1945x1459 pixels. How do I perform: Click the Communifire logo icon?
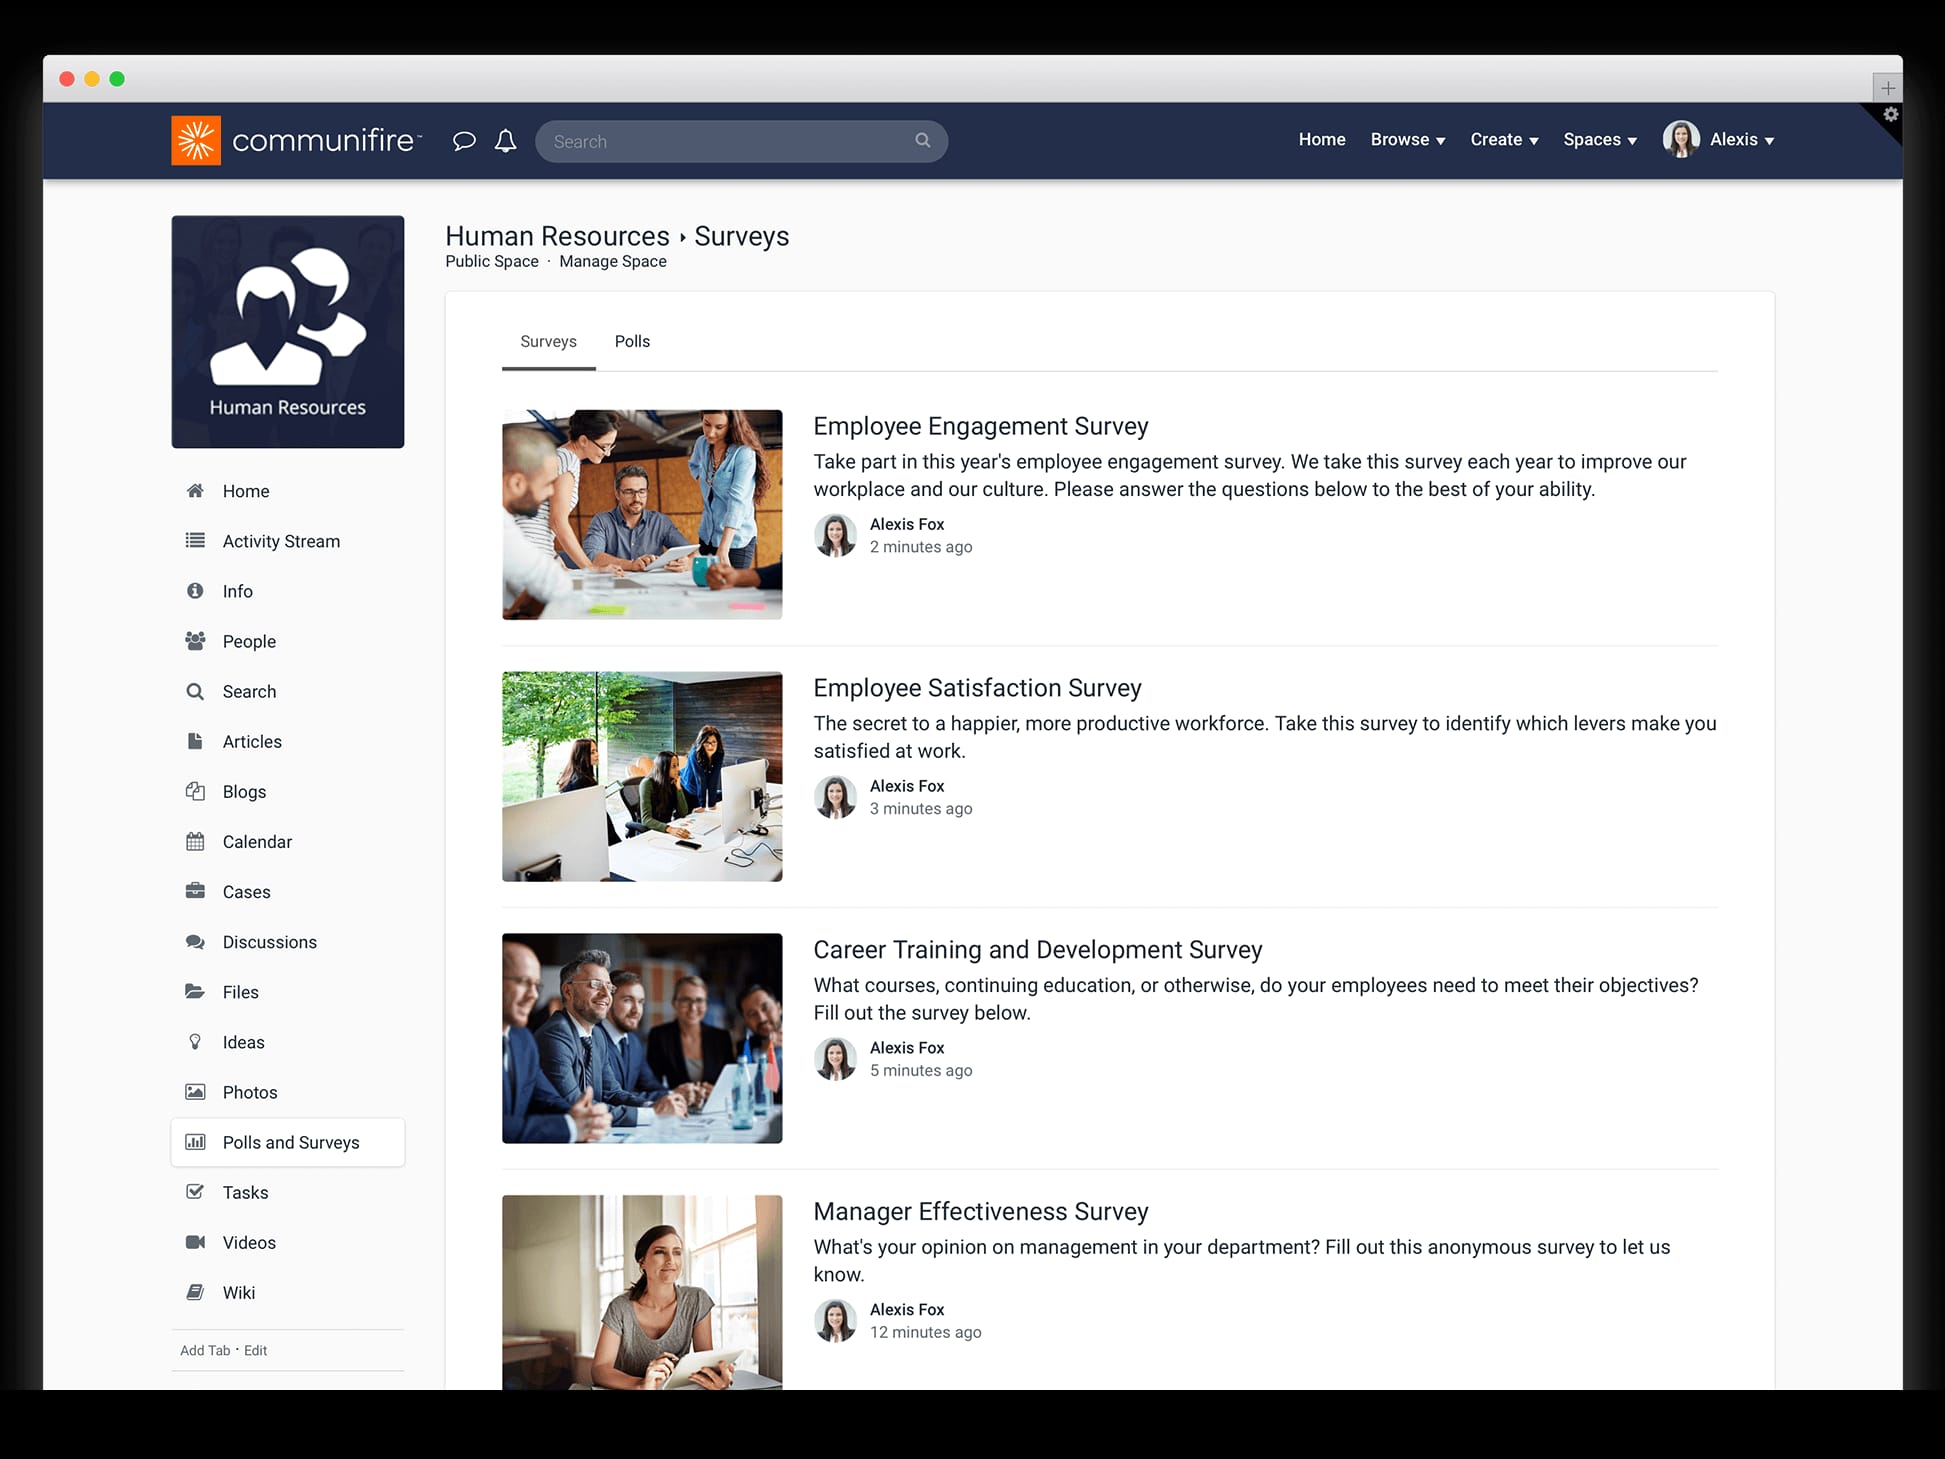pos(196,140)
